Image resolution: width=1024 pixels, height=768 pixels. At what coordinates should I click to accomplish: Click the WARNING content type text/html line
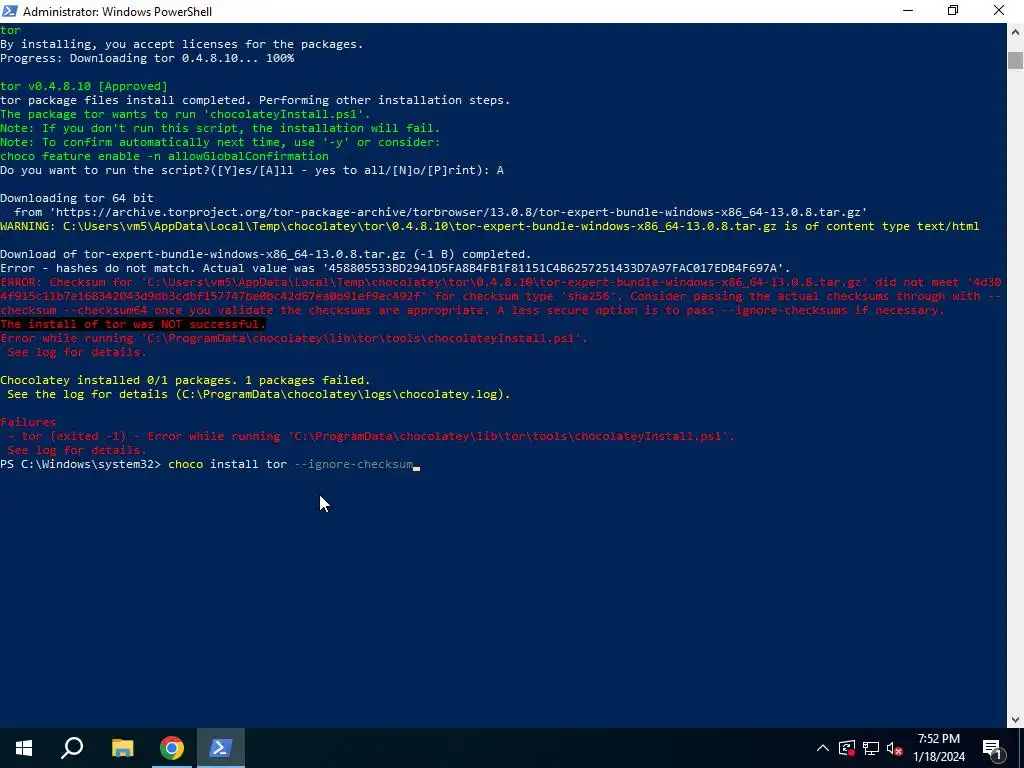[490, 227]
